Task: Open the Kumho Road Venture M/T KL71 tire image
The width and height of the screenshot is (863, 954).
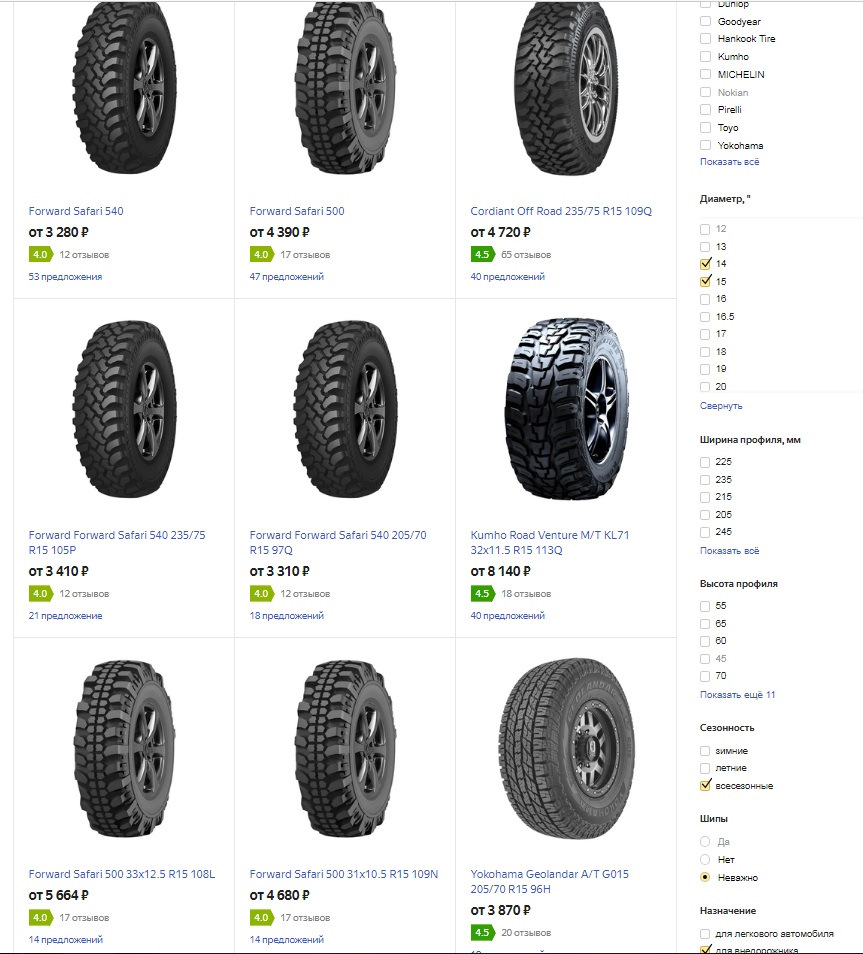Action: (566, 408)
